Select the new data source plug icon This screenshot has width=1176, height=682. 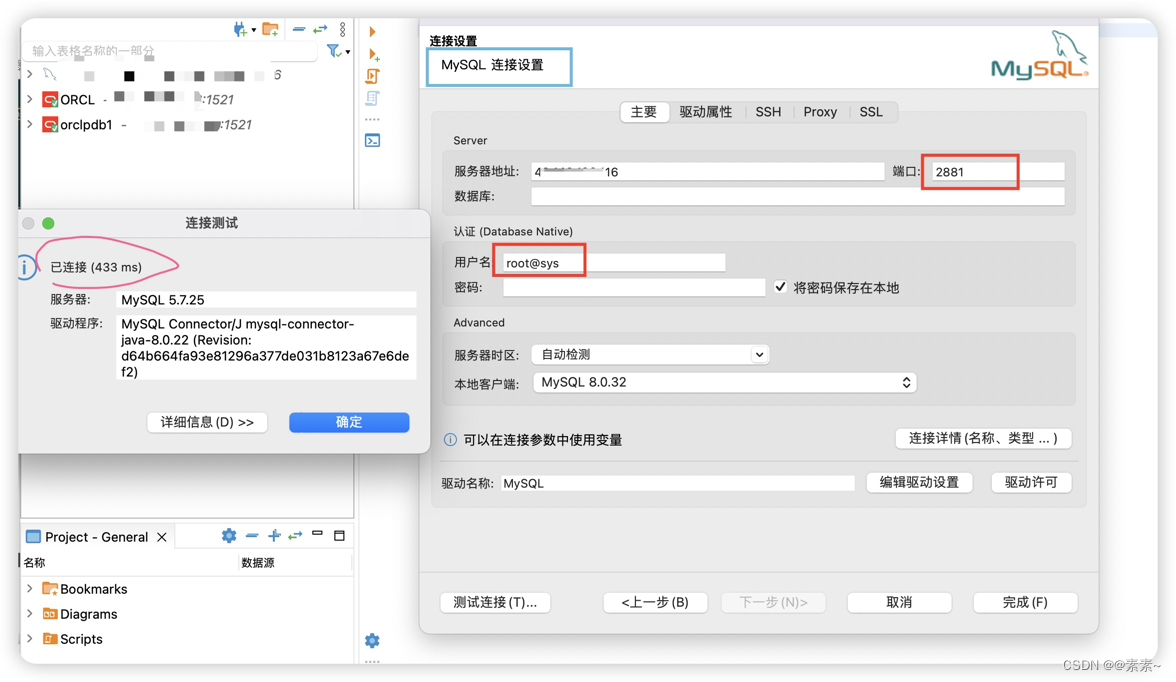point(240,29)
